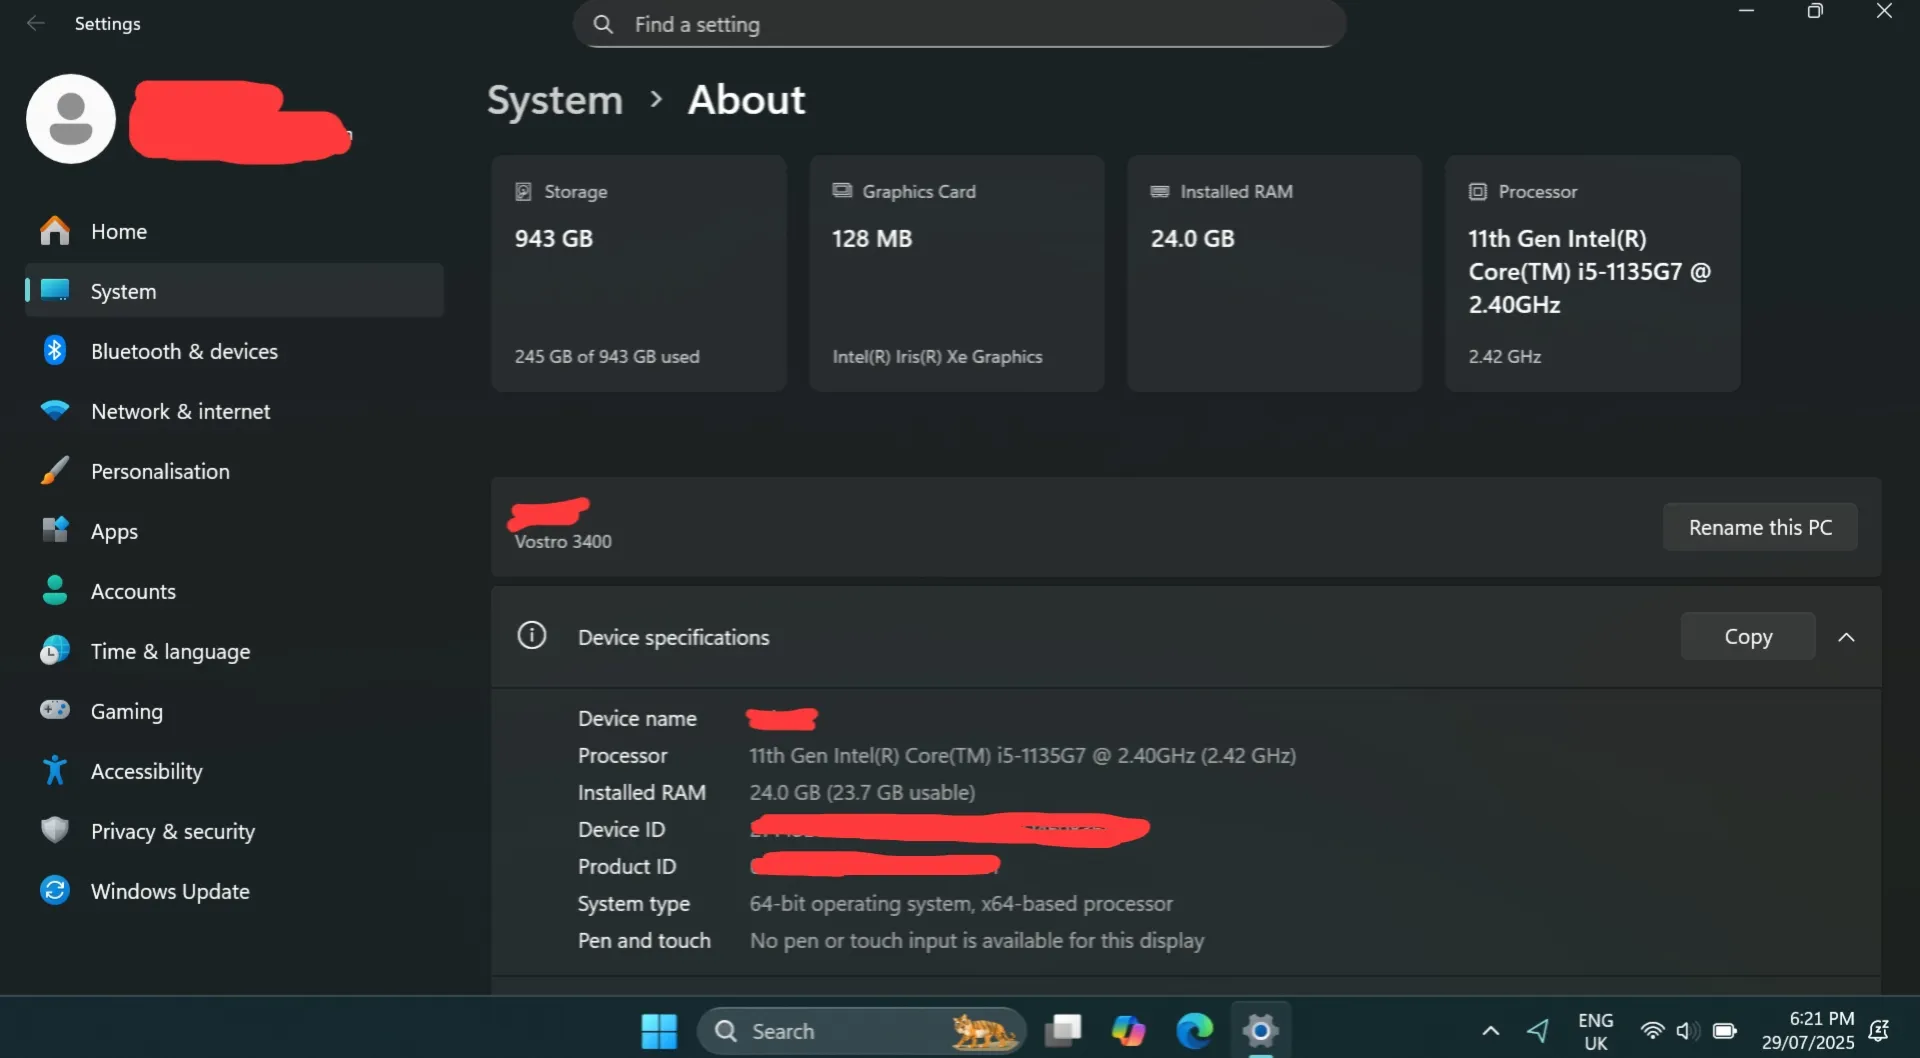This screenshot has height=1058, width=1920.
Task: Click the Rename this PC button
Action: [1760, 527]
